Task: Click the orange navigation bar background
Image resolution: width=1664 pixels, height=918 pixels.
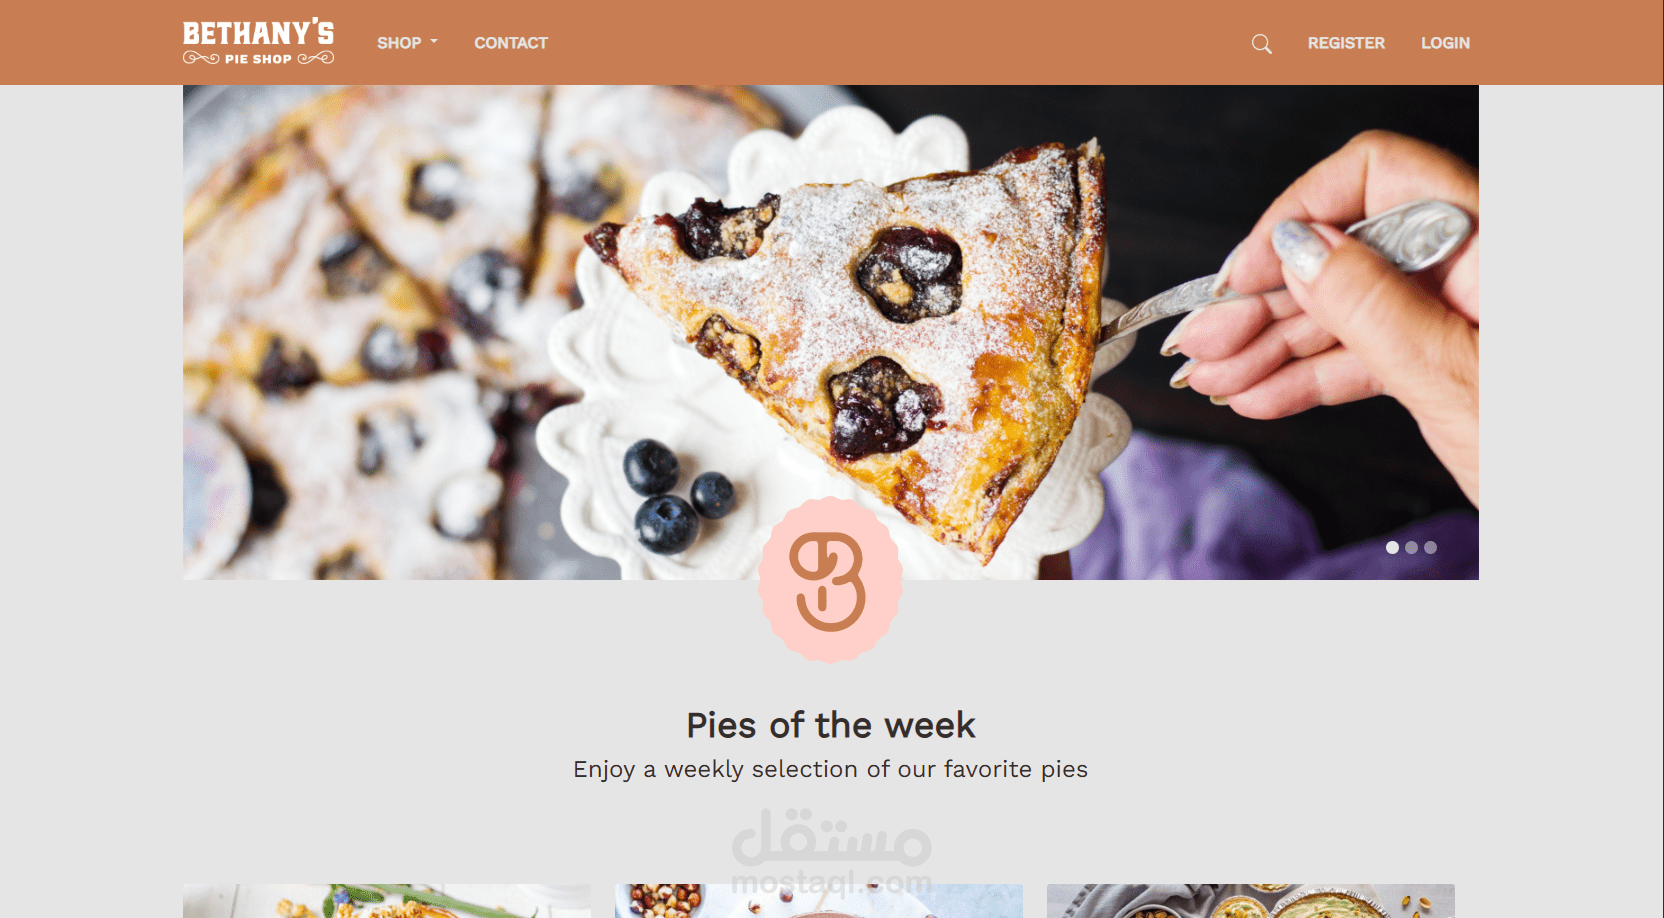Action: [x=900, y=42]
